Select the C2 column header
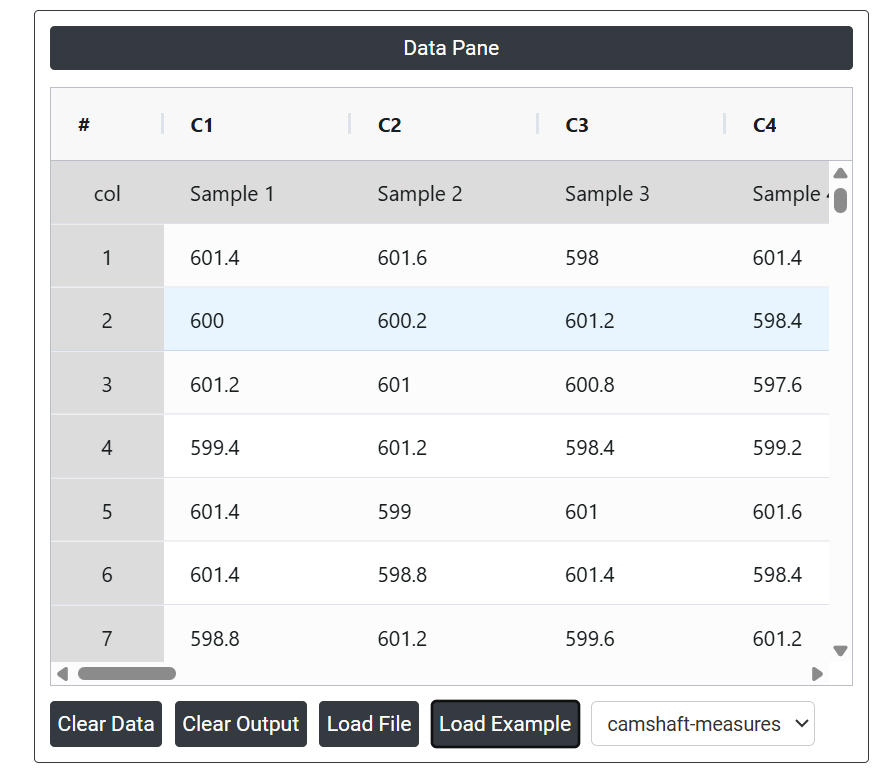Viewport: 880px width, 780px height. point(389,125)
